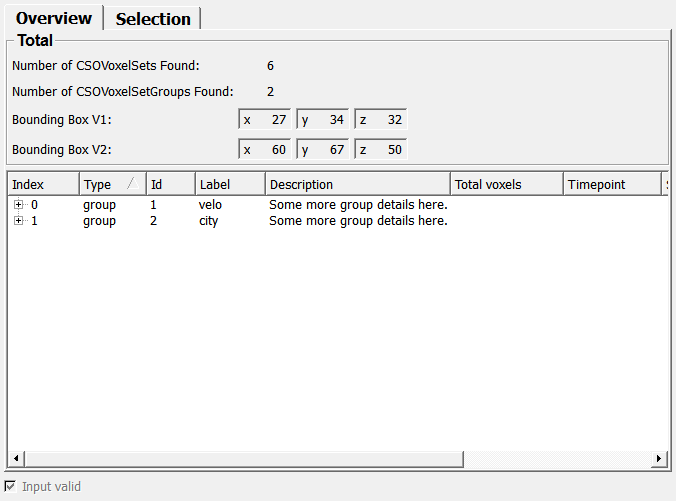This screenshot has width=676, height=501.
Task: Expand the city group row
Action: [x=18, y=221]
